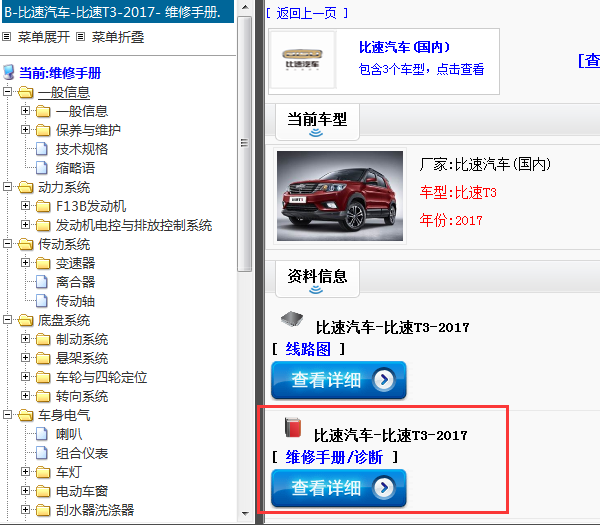Click the document icon for 喇叭

click(42, 434)
